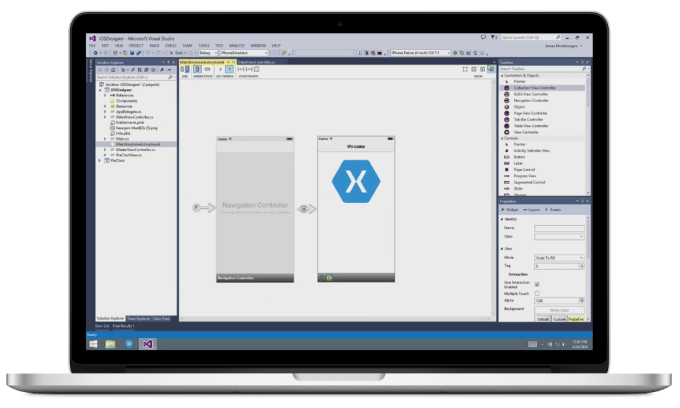Viewport: 680px width, 408px height.
Task: Open Visual Studio from the taskbar
Action: tap(147, 344)
